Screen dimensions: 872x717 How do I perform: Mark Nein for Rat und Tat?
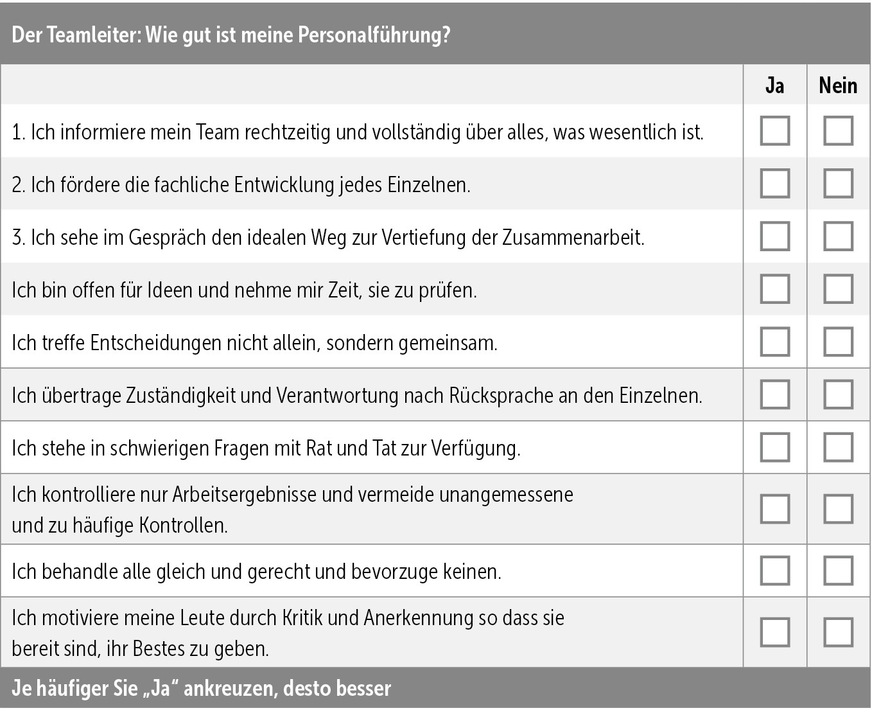click(838, 446)
